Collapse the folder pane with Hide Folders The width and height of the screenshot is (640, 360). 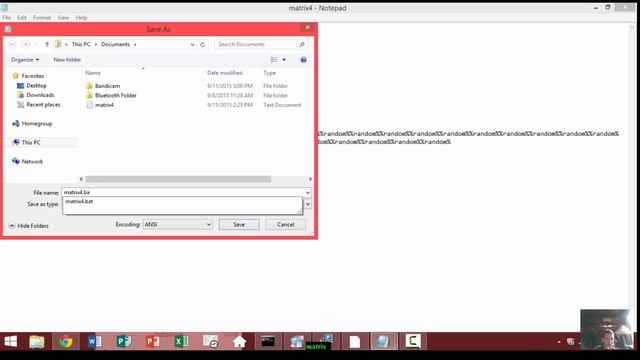click(29, 225)
